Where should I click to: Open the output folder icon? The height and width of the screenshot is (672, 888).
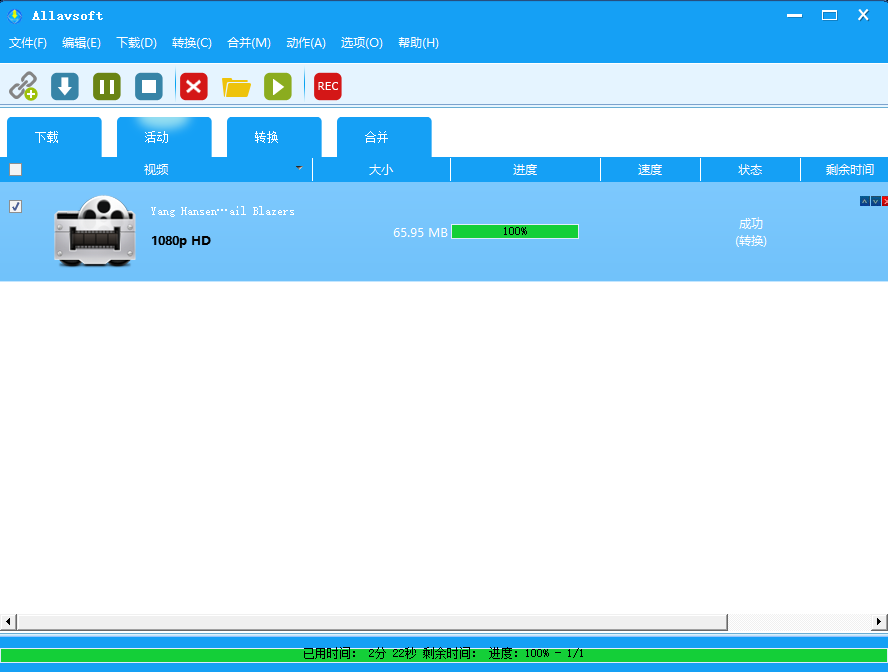[x=236, y=87]
